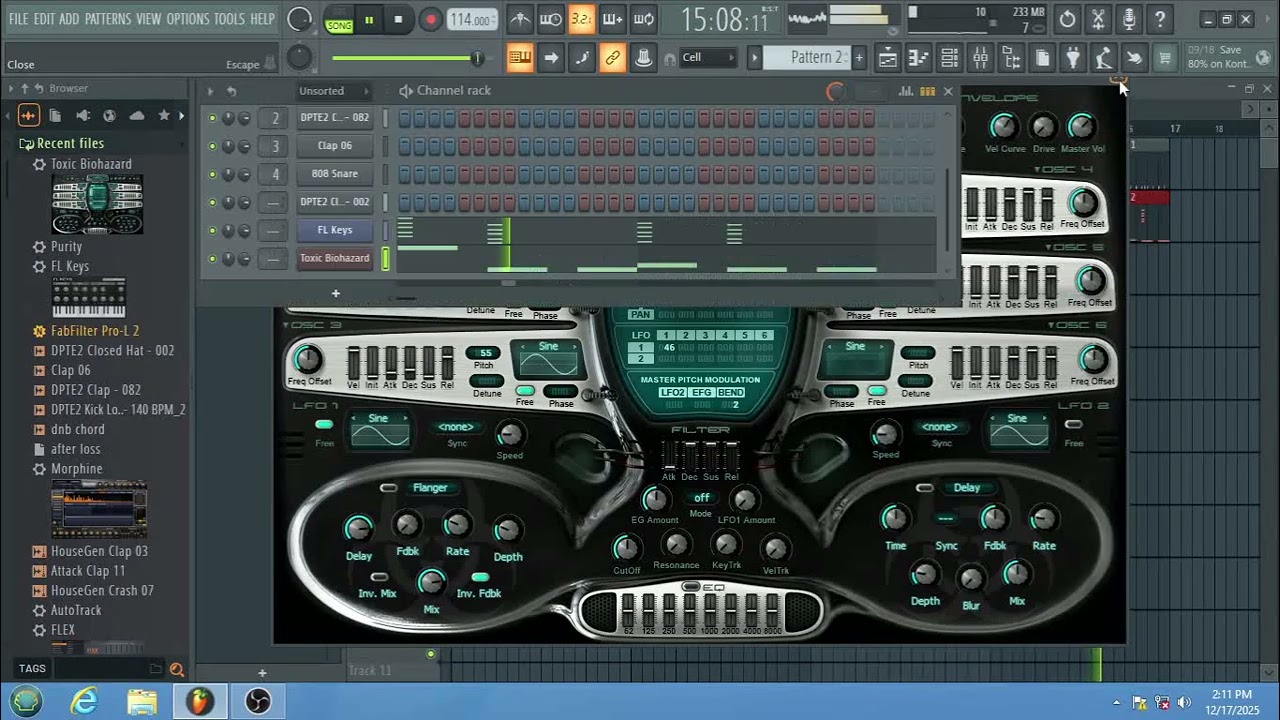Open the Piano roll view icon

(x=919, y=58)
